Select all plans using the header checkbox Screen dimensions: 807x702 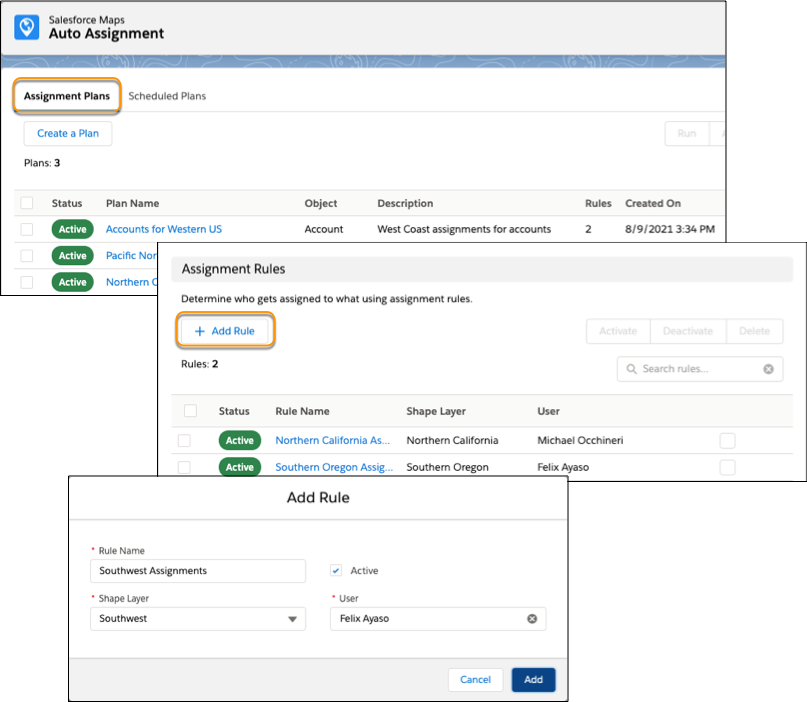coord(28,202)
